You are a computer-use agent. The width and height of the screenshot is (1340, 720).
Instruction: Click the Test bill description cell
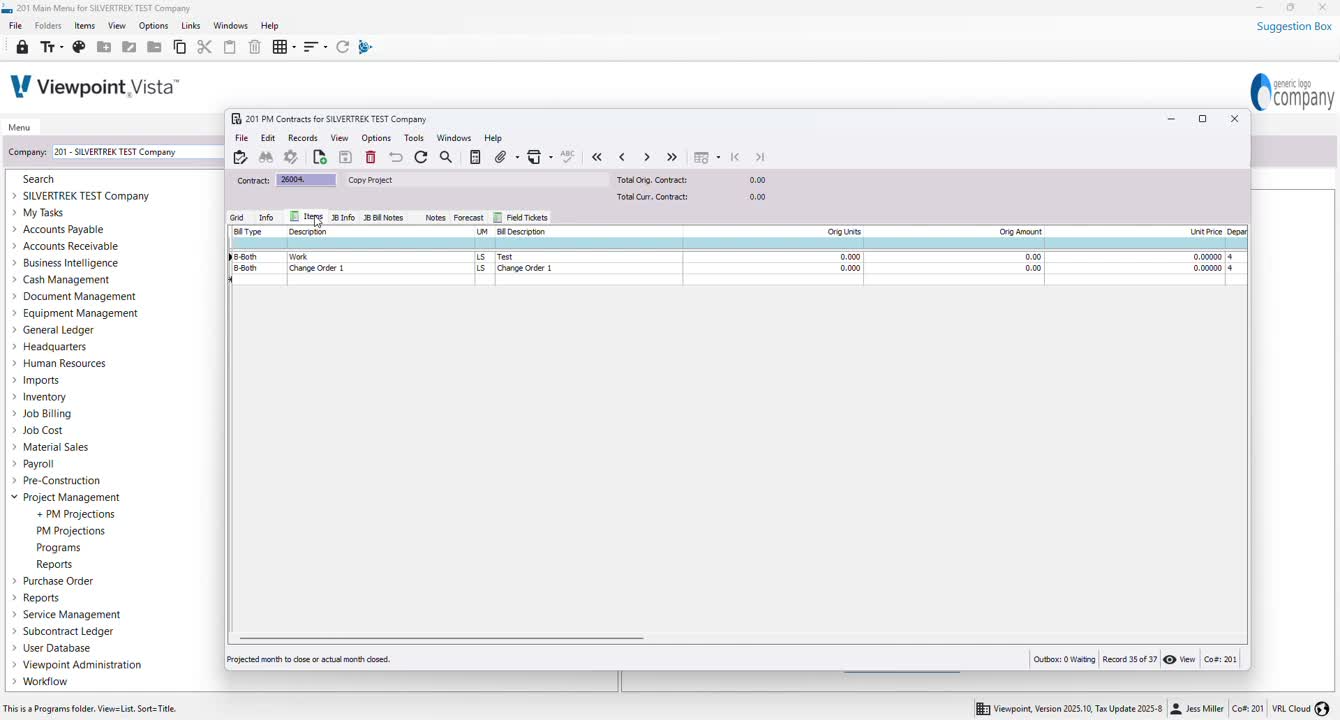click(589, 257)
